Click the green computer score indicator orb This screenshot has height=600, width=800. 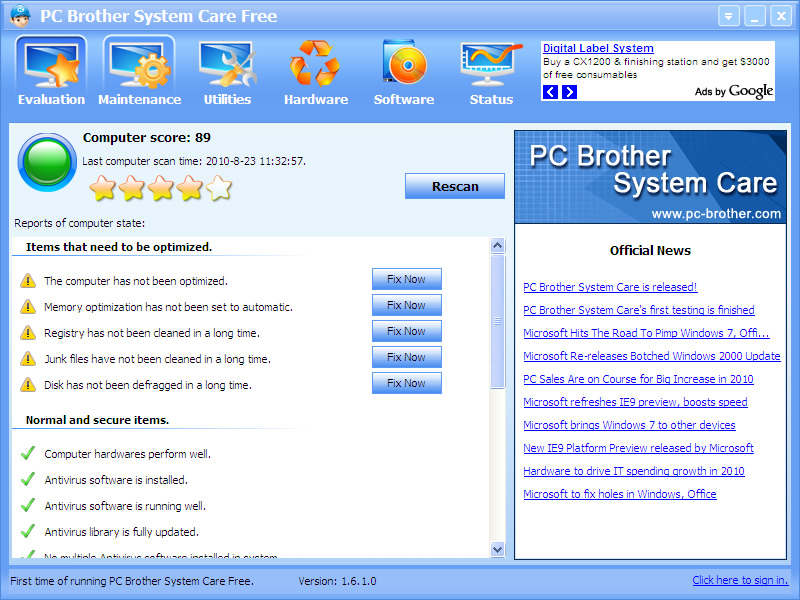[x=47, y=162]
